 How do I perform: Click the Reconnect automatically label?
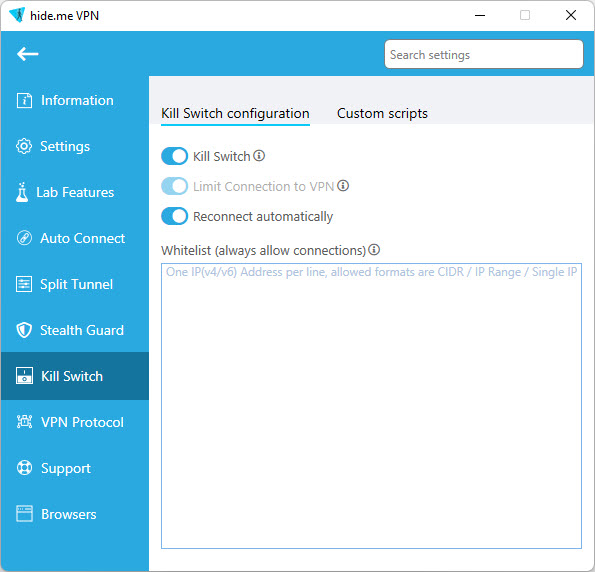(x=263, y=217)
